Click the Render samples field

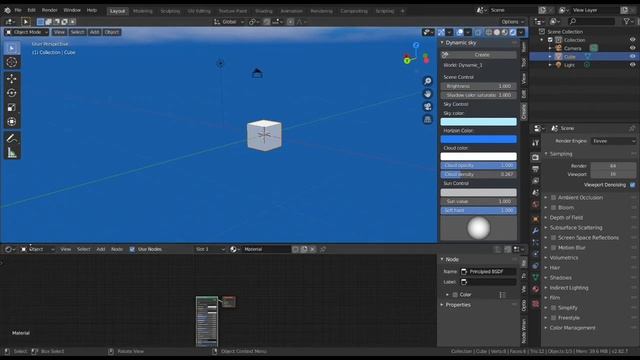[x=613, y=166]
